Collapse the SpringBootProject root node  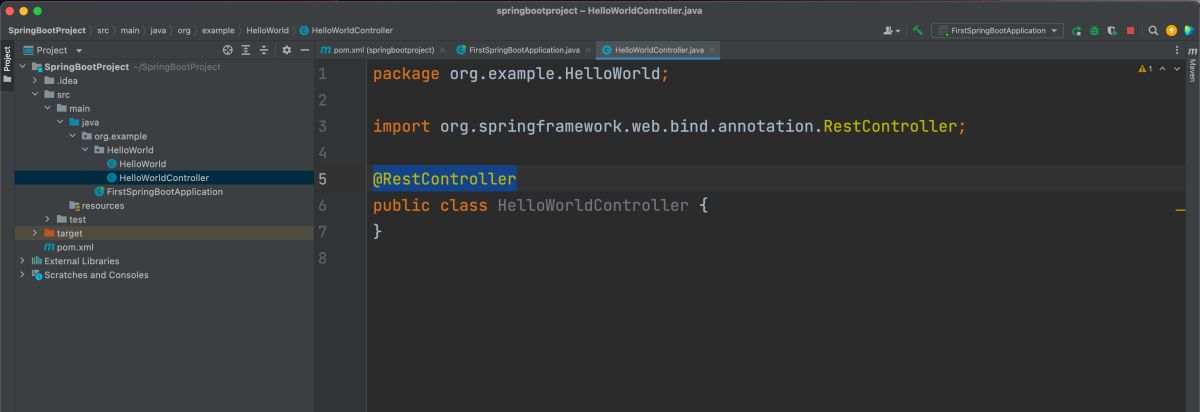23,67
